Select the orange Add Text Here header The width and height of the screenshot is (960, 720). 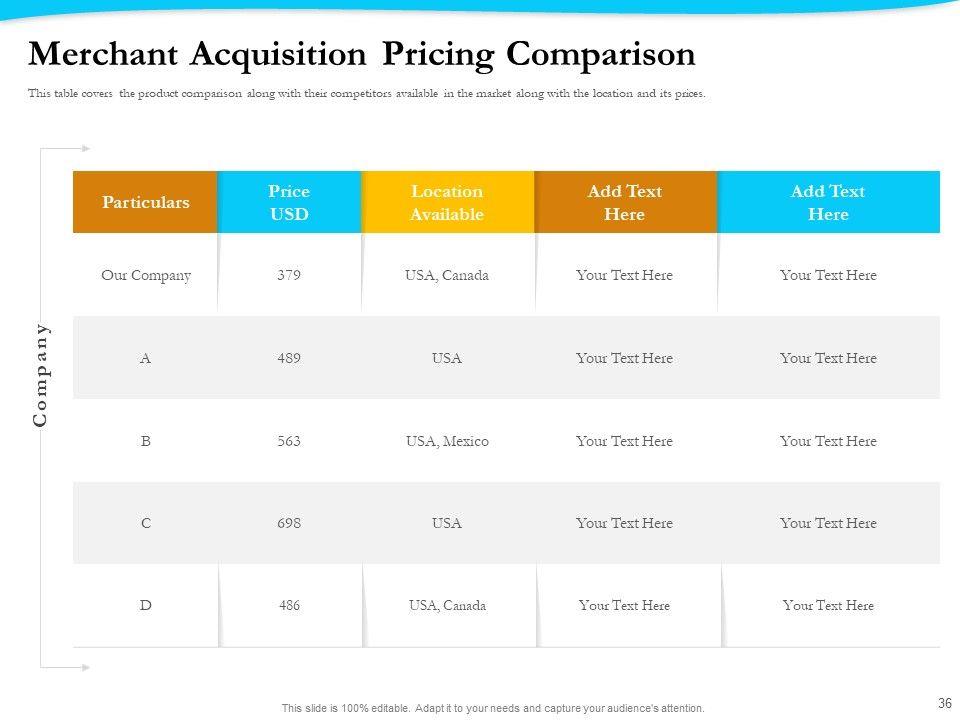point(625,202)
